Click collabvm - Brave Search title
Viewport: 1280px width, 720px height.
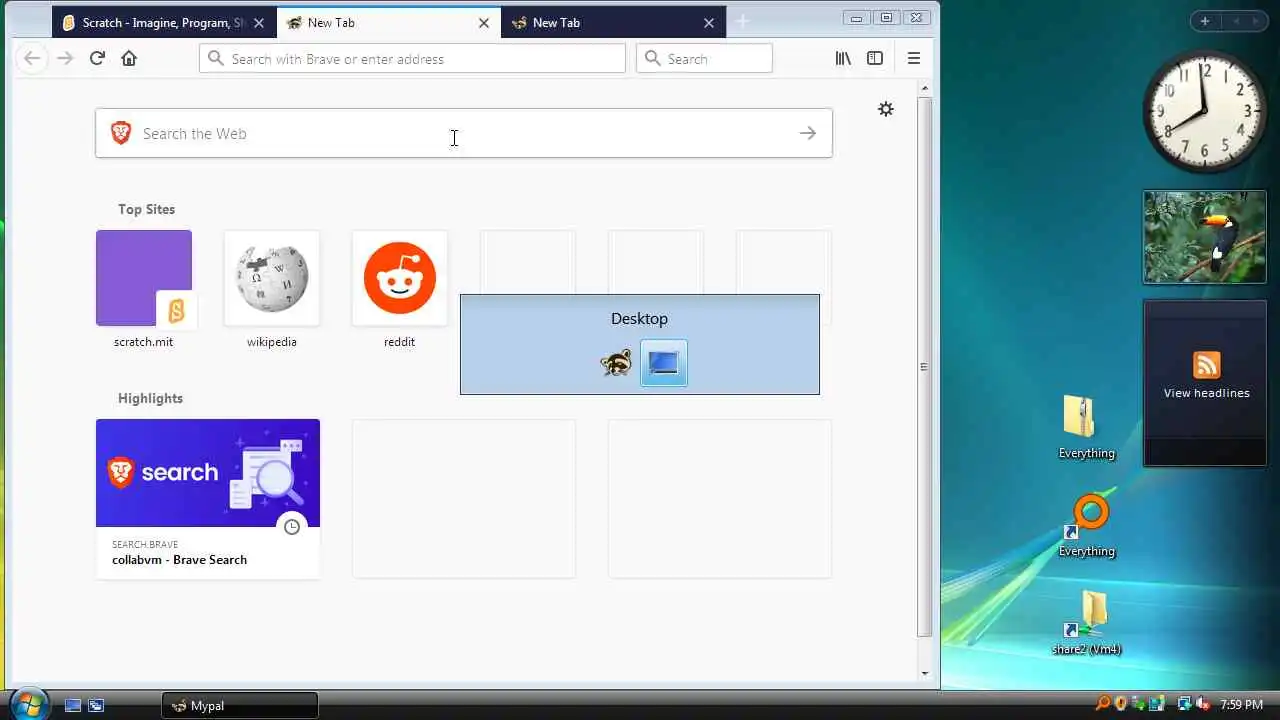pos(179,559)
